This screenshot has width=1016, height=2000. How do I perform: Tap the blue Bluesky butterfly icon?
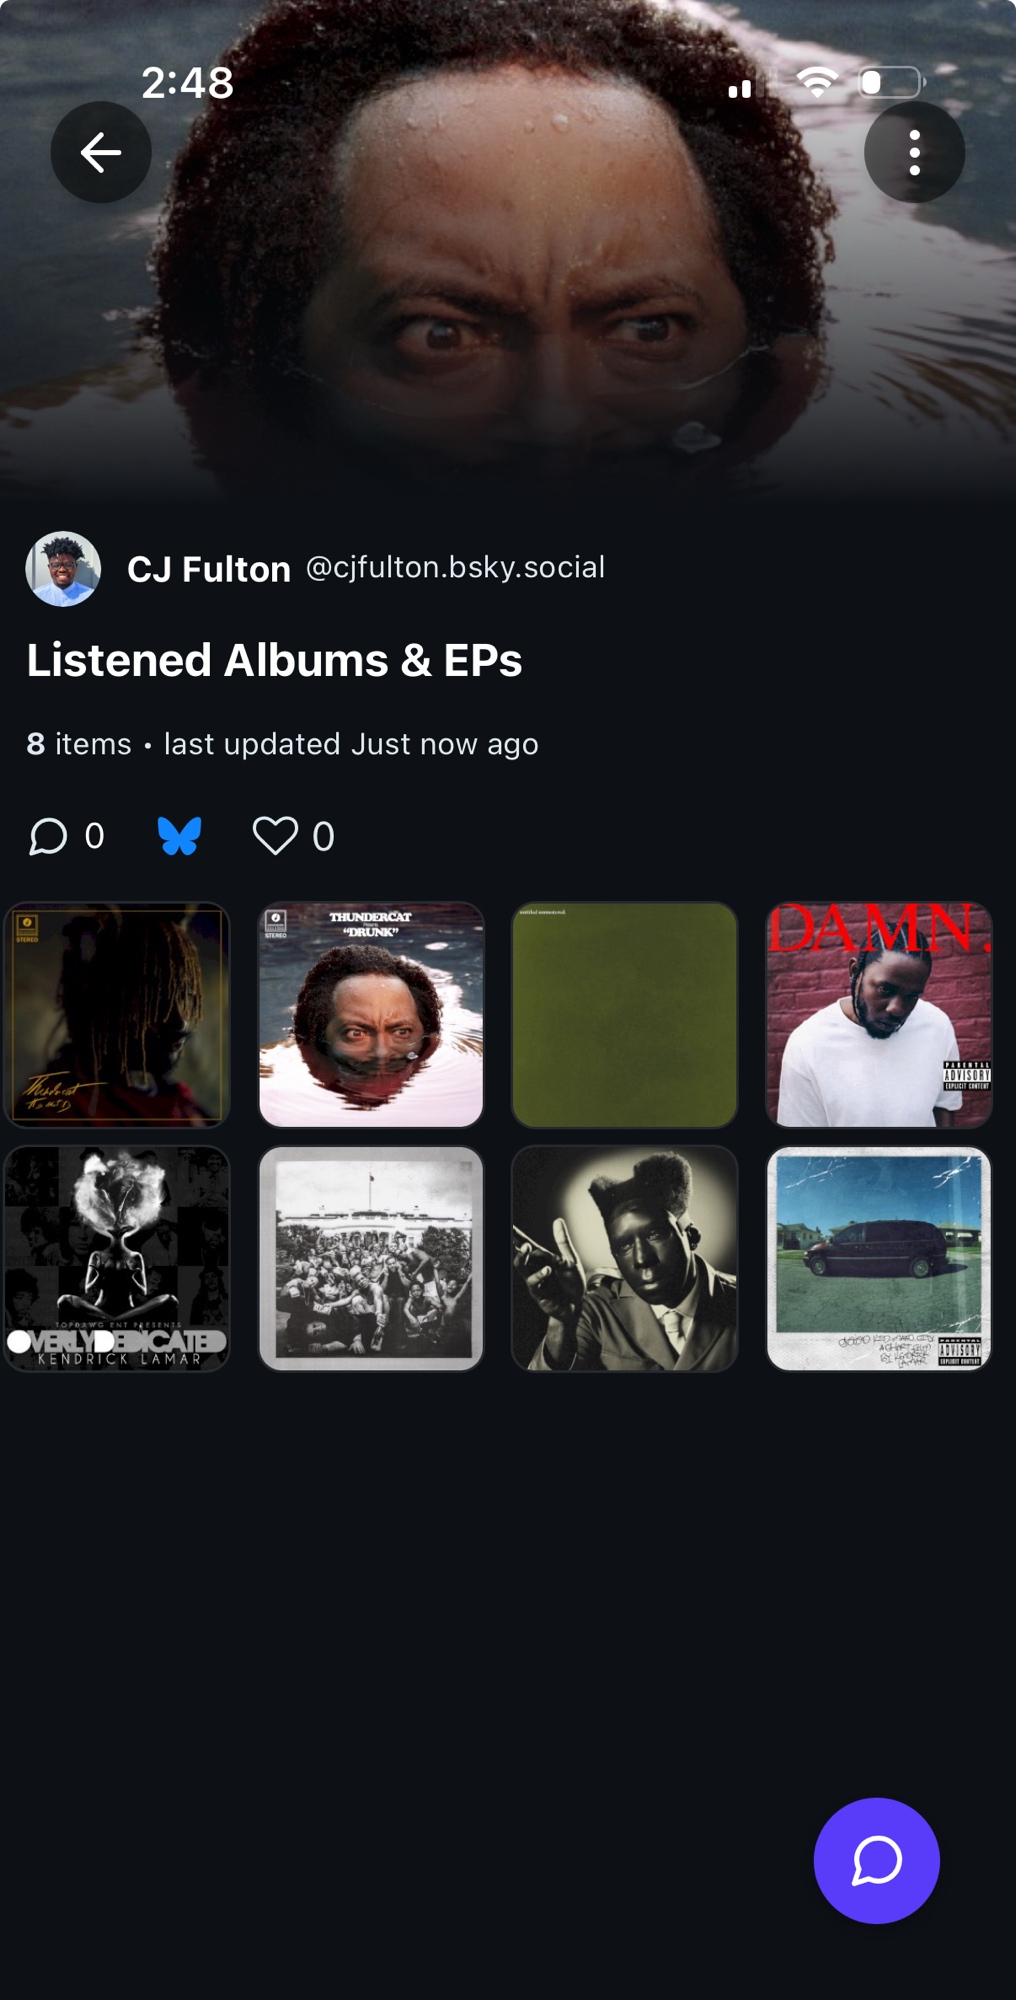click(x=180, y=836)
